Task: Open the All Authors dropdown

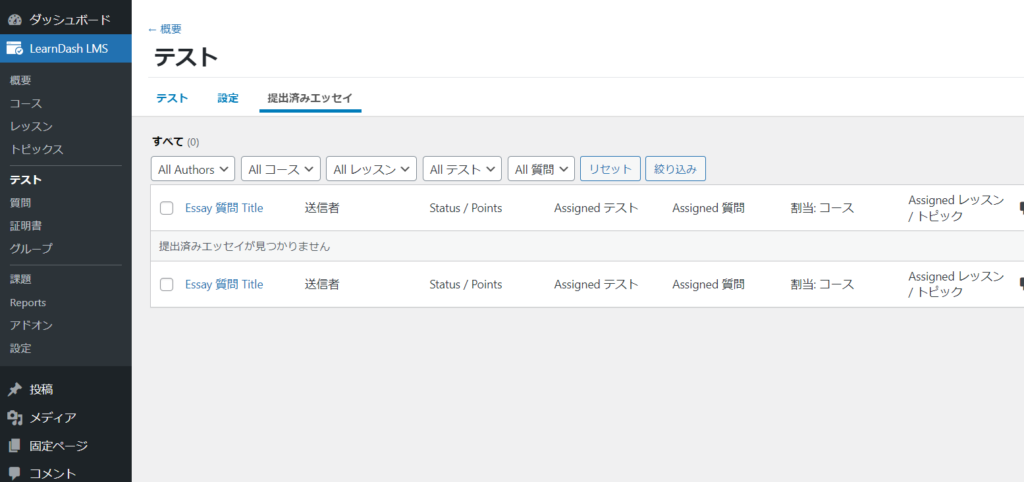Action: coord(193,169)
